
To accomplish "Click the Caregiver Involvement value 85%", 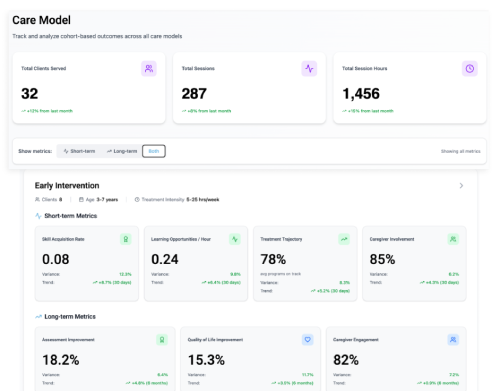I will (382, 259).
